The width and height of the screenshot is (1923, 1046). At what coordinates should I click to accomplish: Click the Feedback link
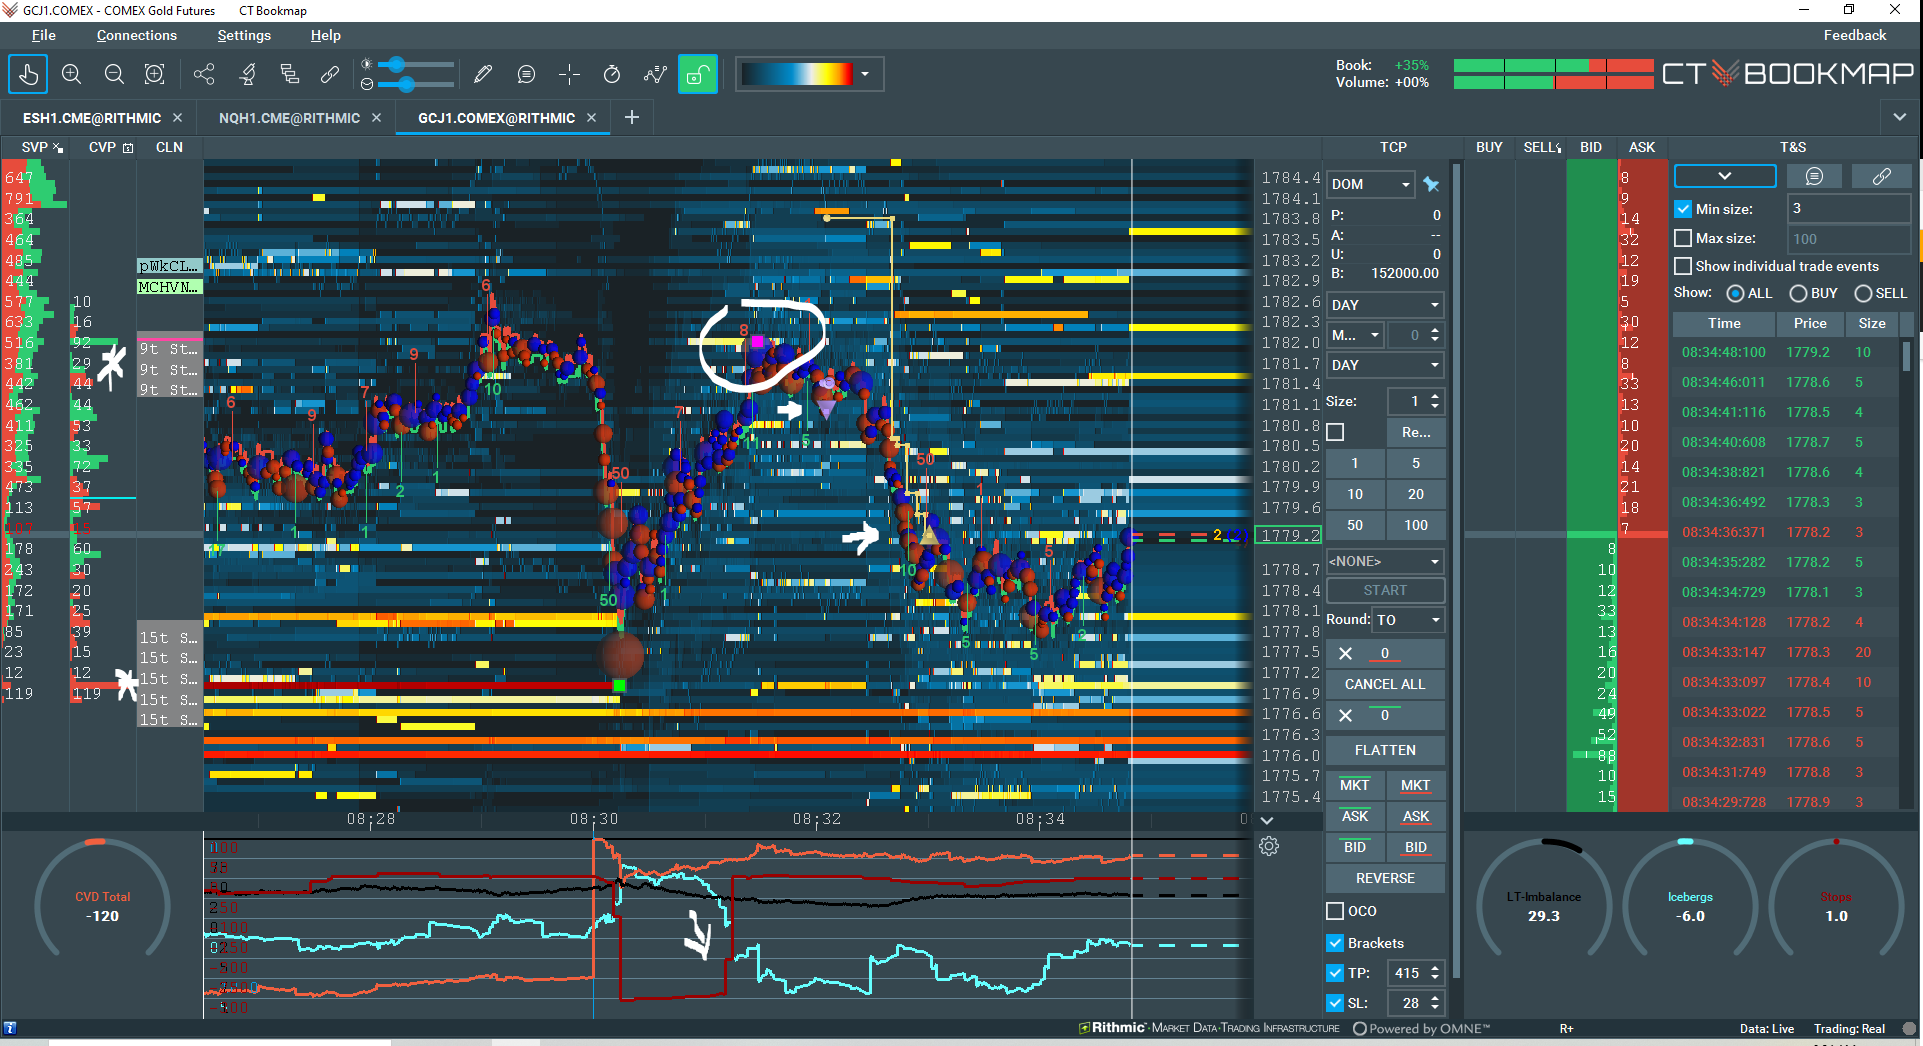pyautogui.click(x=1855, y=35)
